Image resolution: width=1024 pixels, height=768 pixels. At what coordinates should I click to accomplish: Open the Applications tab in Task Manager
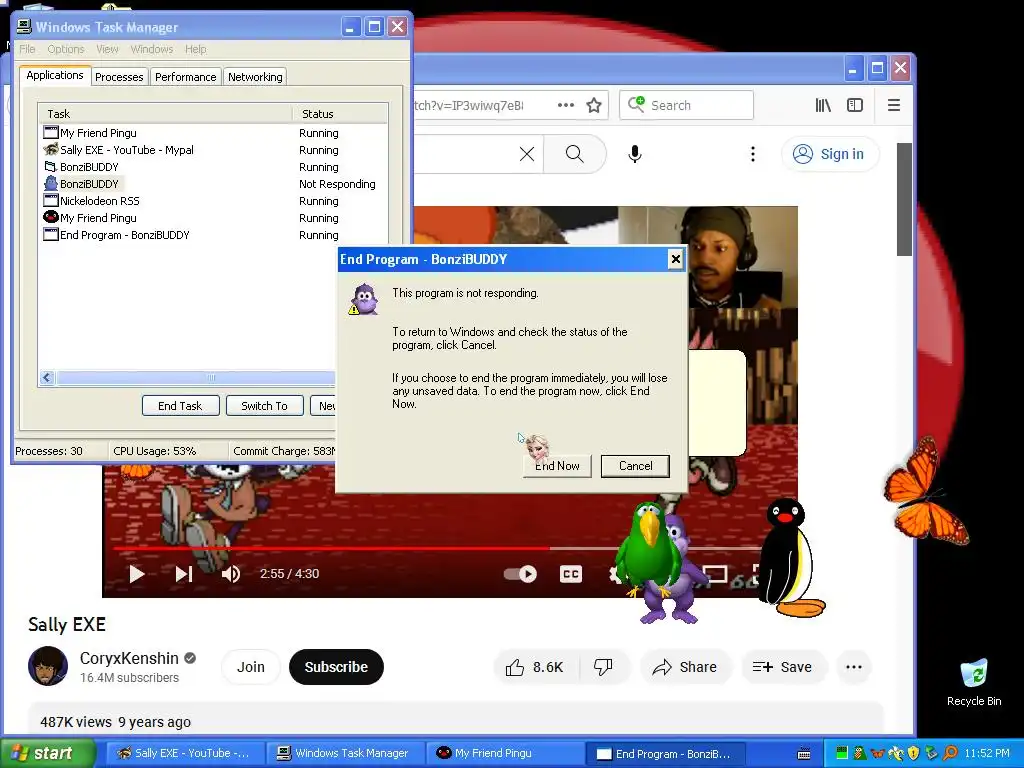55,75
